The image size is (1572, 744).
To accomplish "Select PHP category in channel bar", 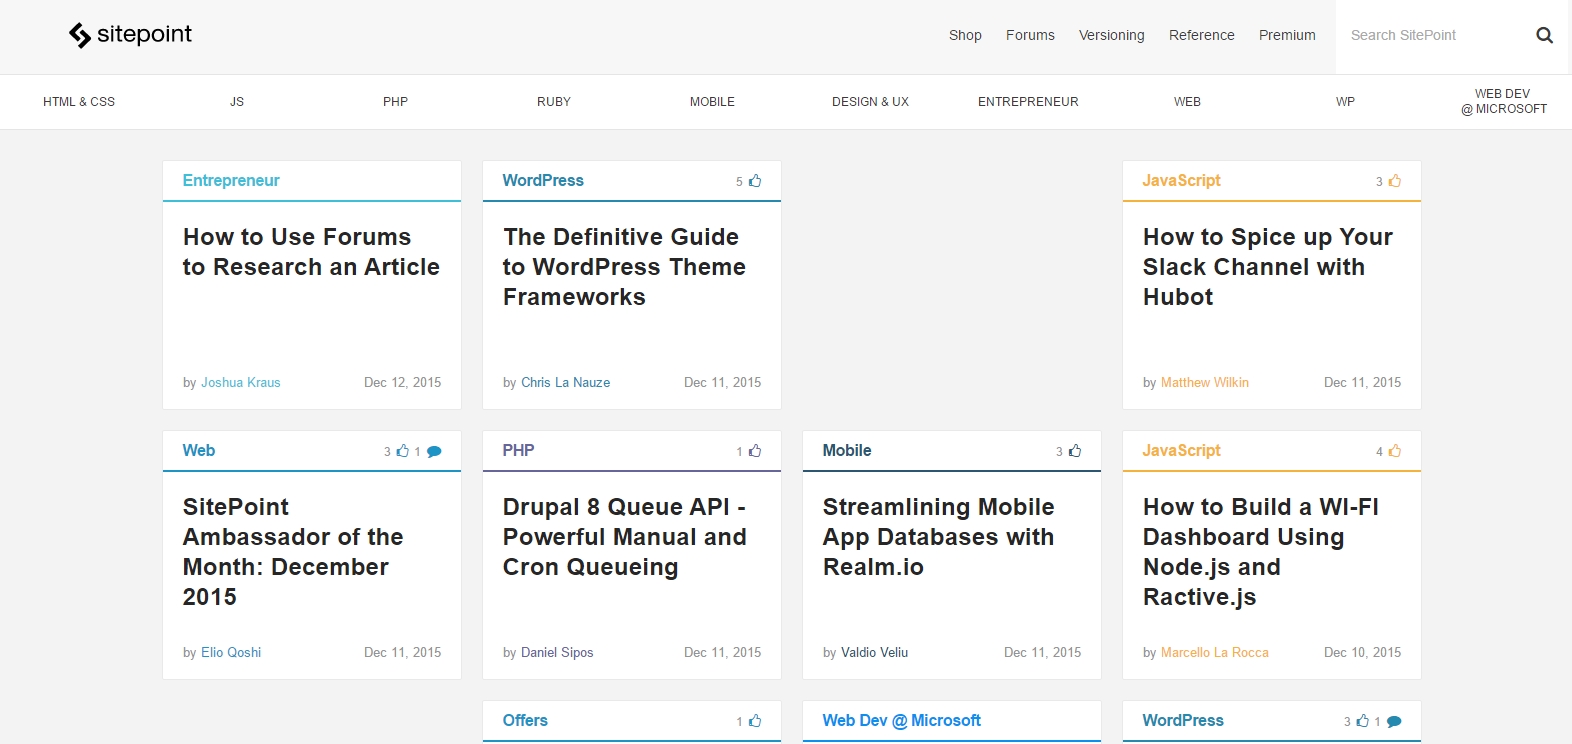I will 395,102.
